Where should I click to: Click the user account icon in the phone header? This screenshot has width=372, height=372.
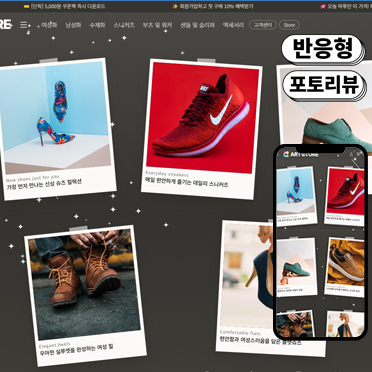[351, 154]
